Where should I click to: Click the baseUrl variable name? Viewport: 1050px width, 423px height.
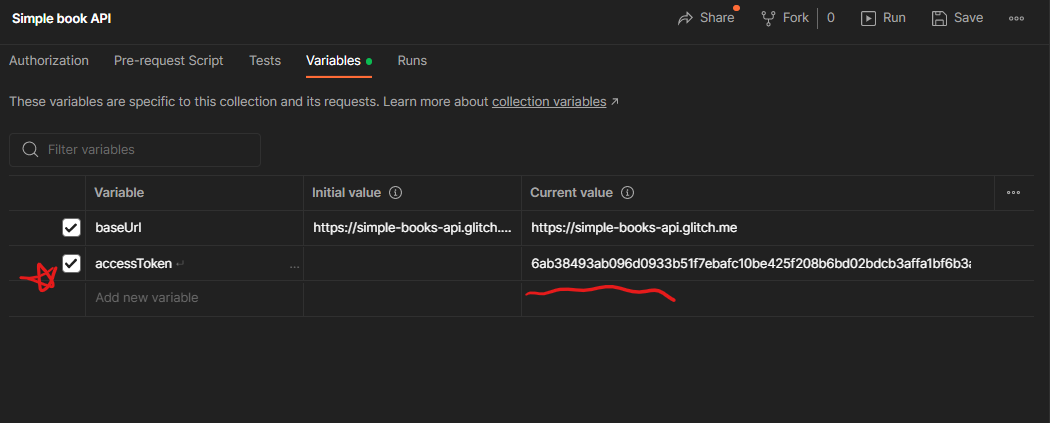click(x=119, y=228)
